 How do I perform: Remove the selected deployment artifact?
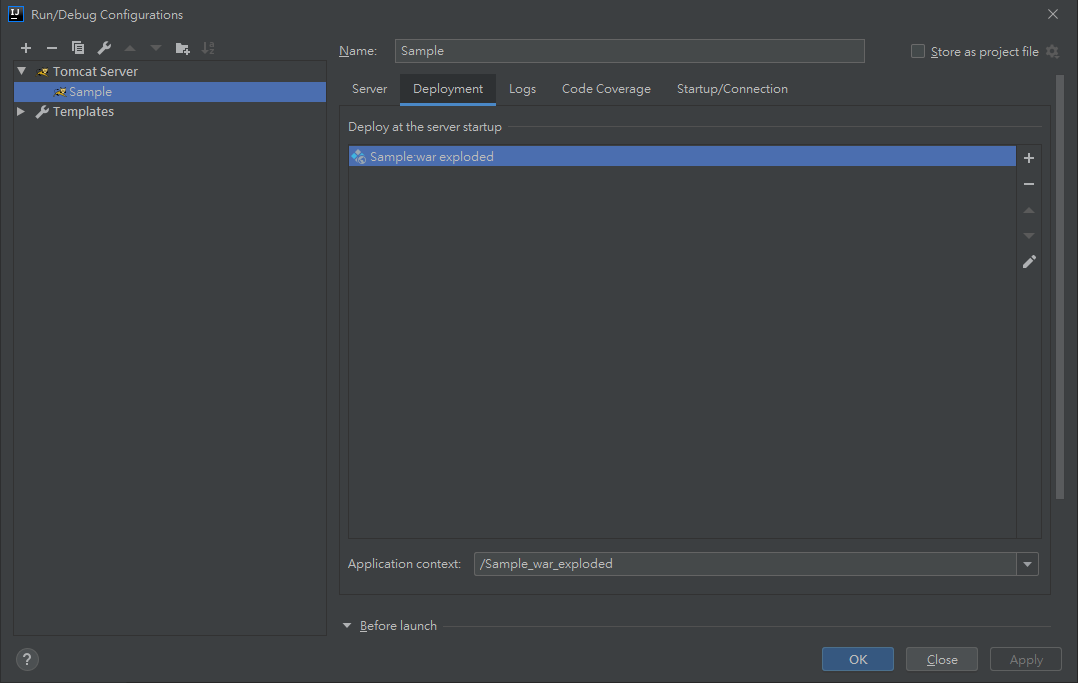point(1028,184)
